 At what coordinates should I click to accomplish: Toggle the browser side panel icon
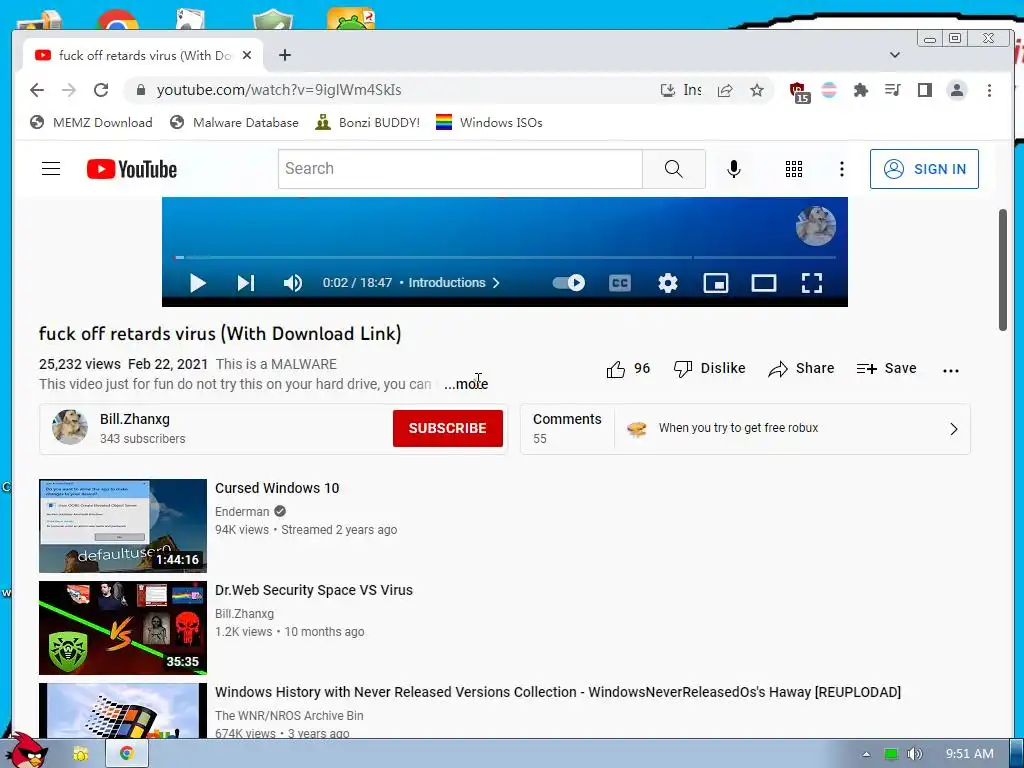[925, 90]
